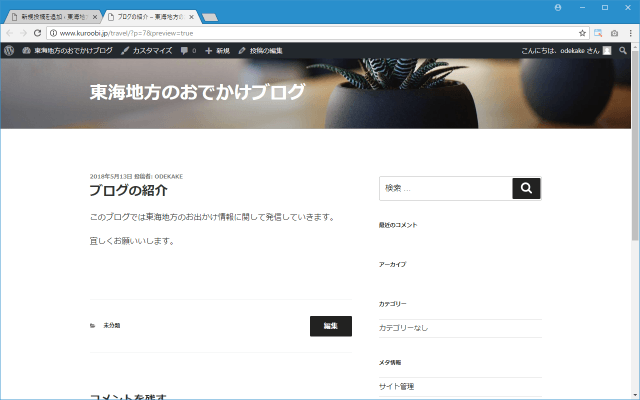
Task: Maximize the browser window
Action: pos(605,7)
